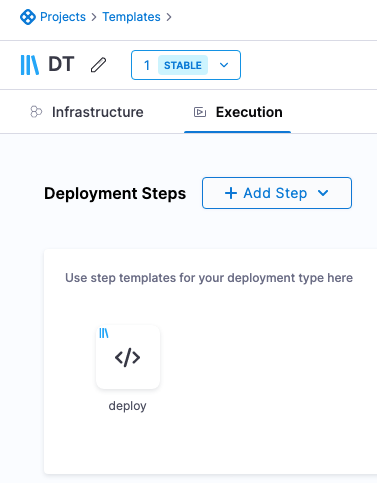Select the deploy step code icon
Screen dimensions: 377x483
[128, 357]
